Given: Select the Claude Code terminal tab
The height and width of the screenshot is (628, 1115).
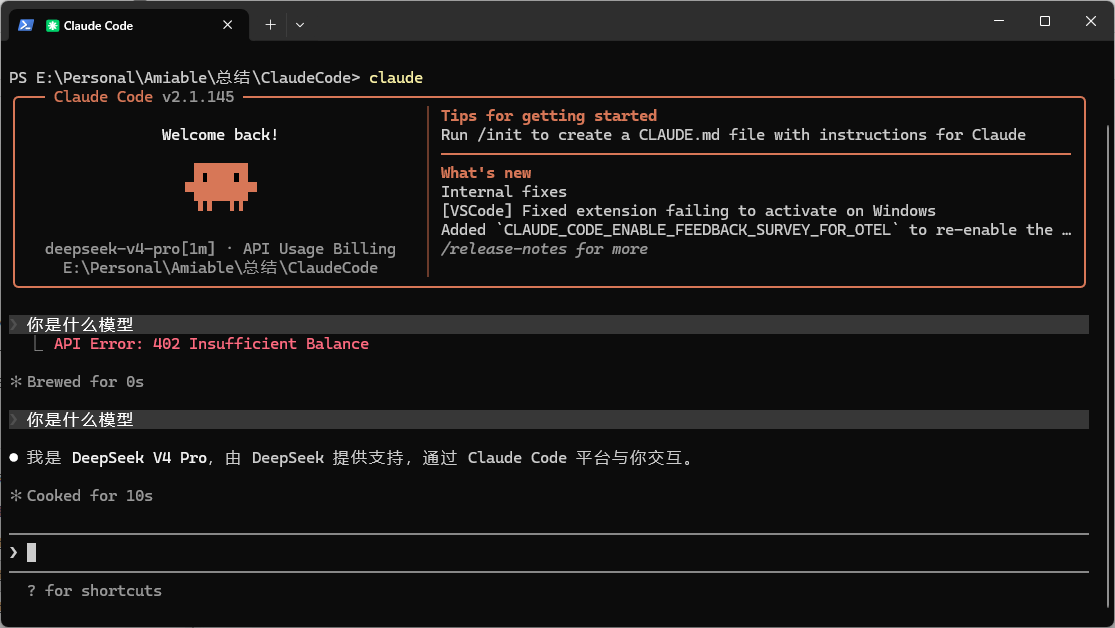Looking at the screenshot, I should pyautogui.click(x=129, y=25).
